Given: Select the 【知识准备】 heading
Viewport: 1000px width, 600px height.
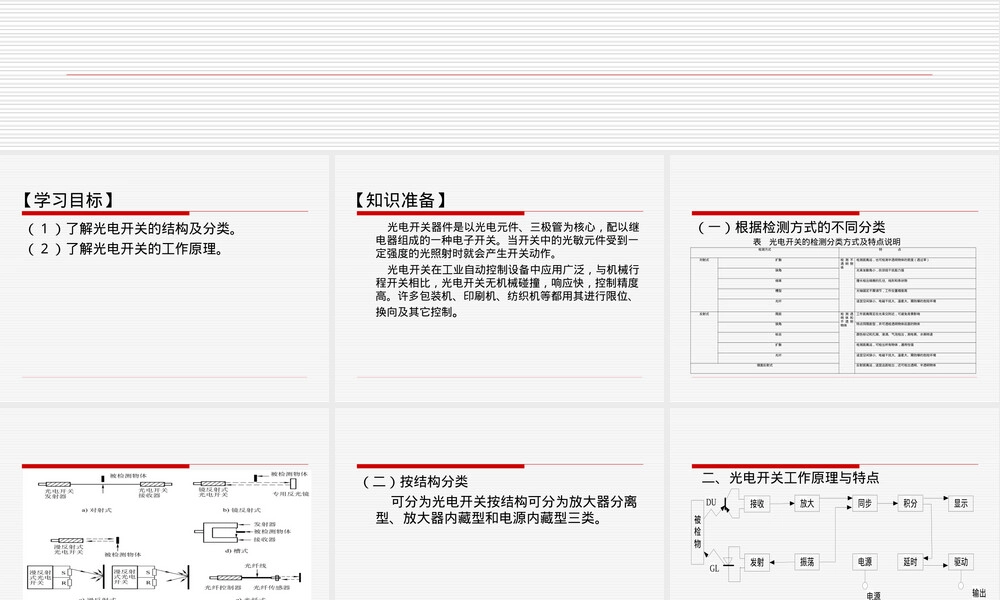Looking at the screenshot, I should tap(401, 200).
